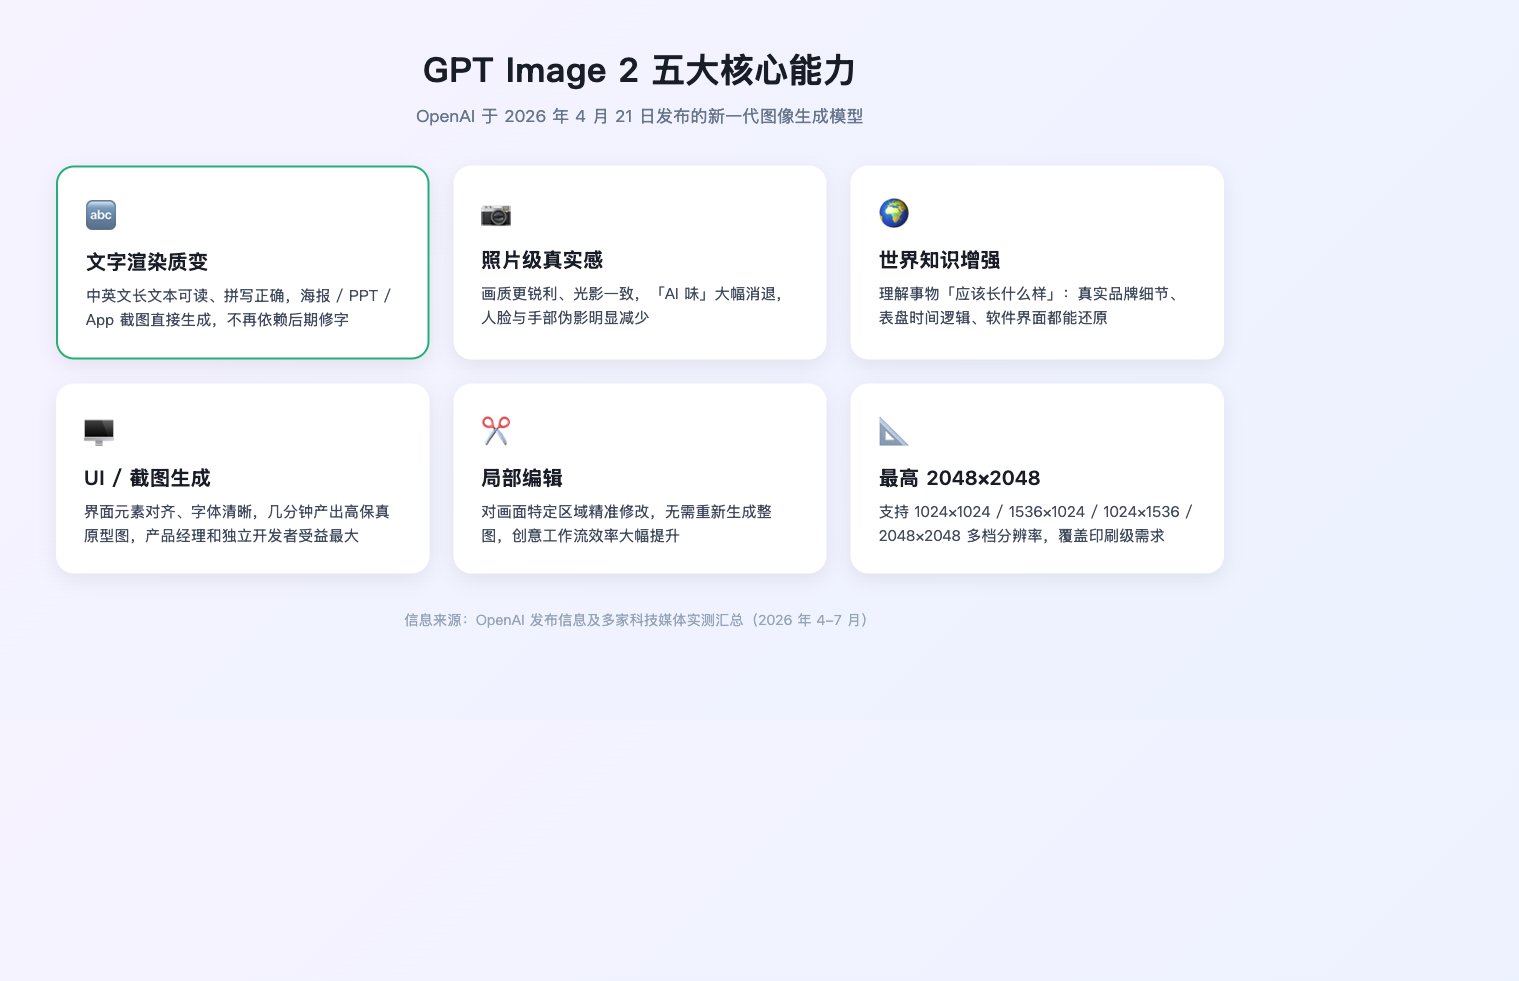The height and width of the screenshot is (981, 1519).
Task: Click the description starting 画质更锐利
Action: point(634,306)
